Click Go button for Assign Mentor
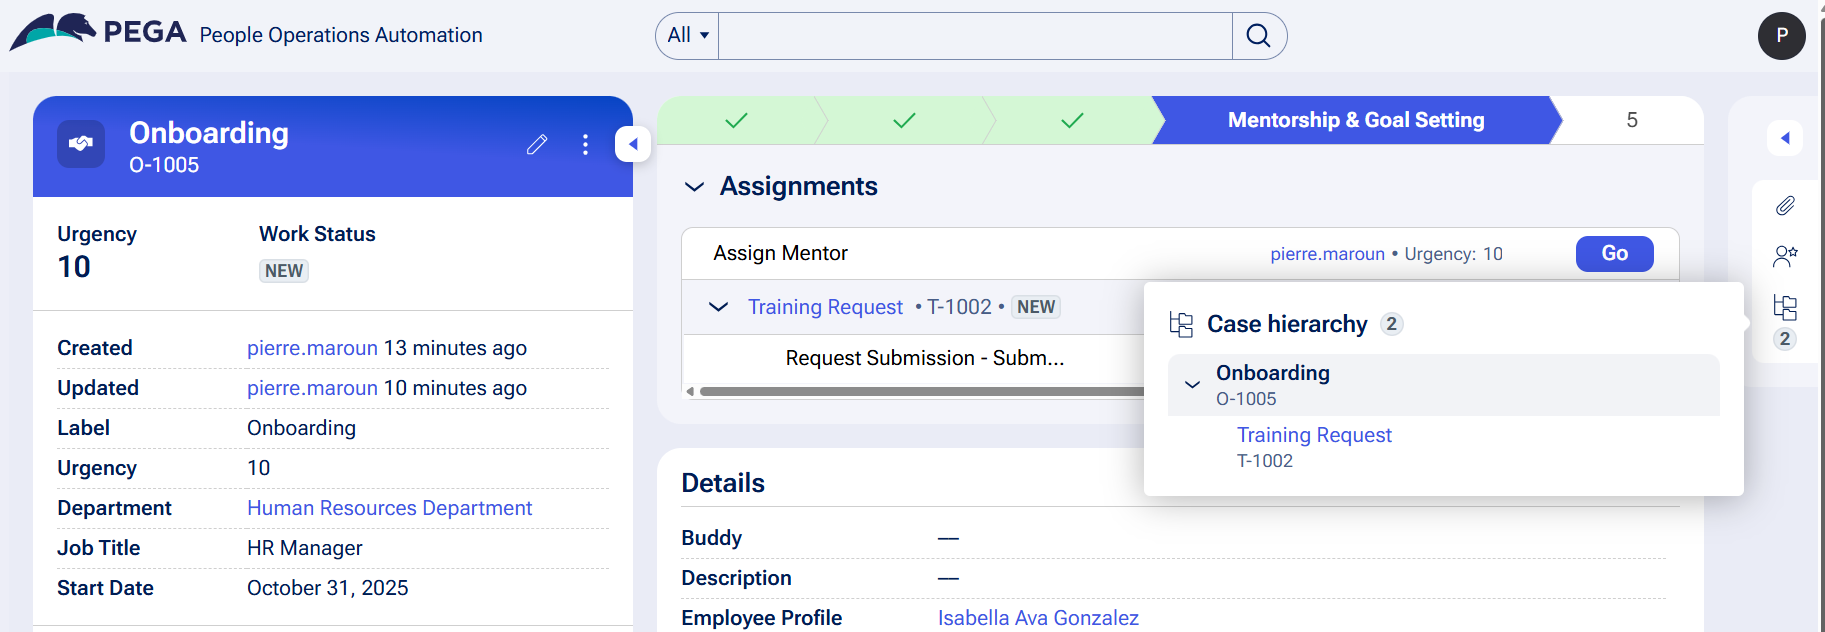1825x632 pixels. point(1614,254)
